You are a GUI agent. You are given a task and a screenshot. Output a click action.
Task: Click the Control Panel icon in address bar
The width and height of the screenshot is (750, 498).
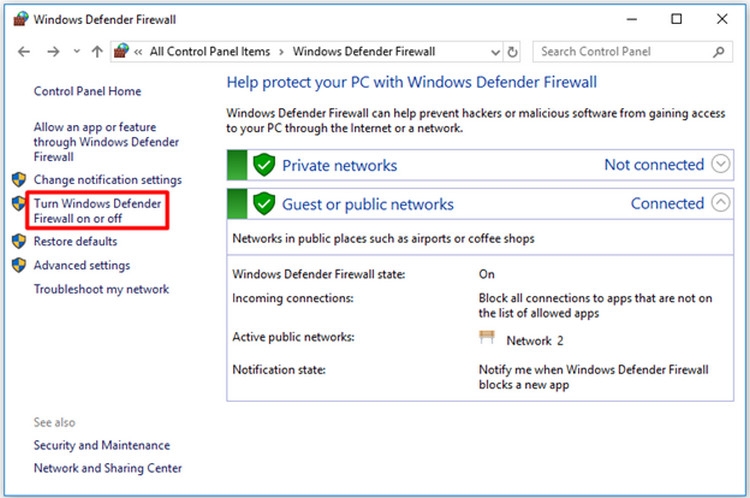pyautogui.click(x=121, y=51)
